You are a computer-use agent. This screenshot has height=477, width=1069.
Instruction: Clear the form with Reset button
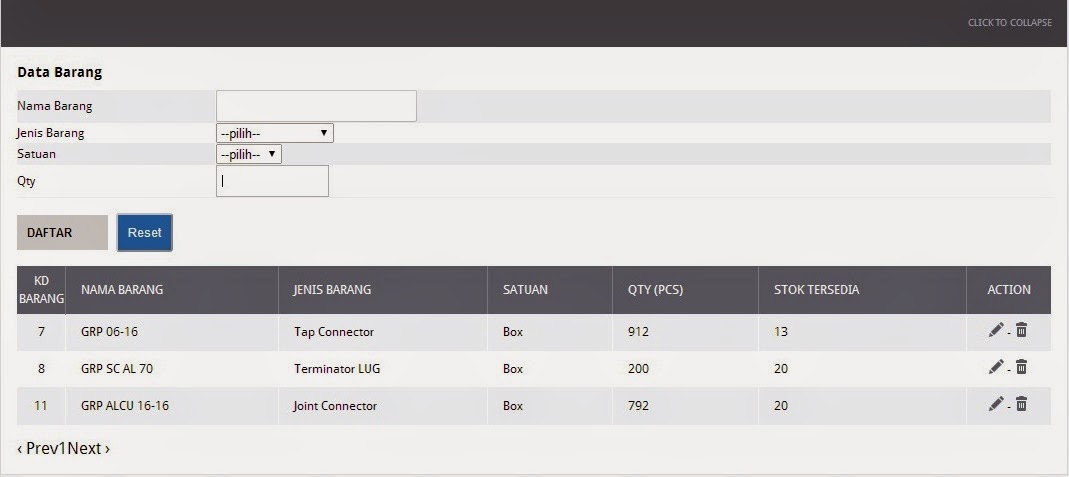(145, 232)
